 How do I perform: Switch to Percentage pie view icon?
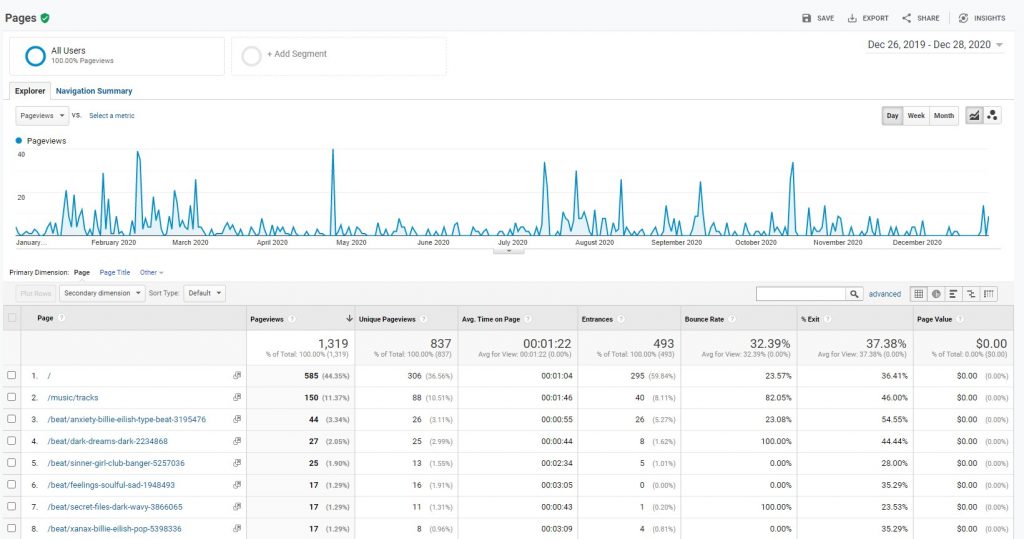click(936, 294)
